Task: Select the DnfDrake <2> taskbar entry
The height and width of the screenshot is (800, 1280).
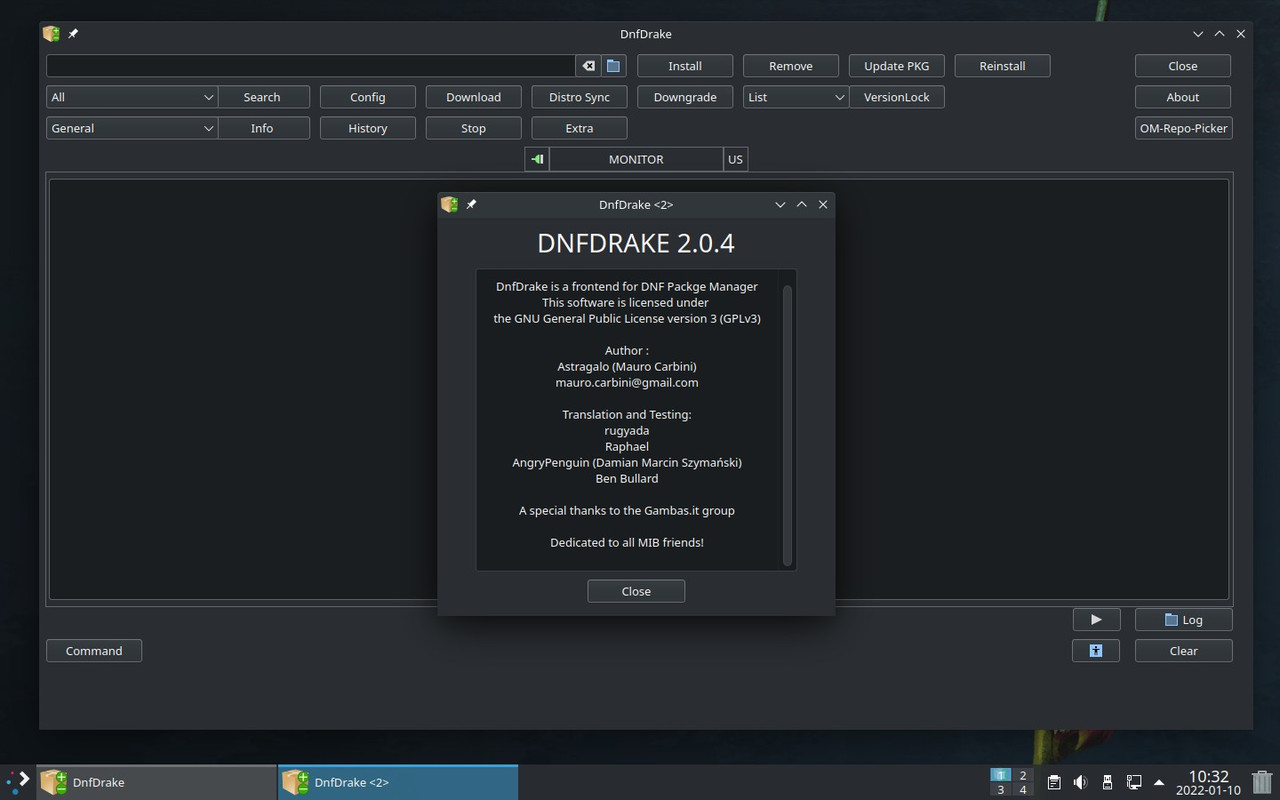Action: pyautogui.click(x=398, y=782)
